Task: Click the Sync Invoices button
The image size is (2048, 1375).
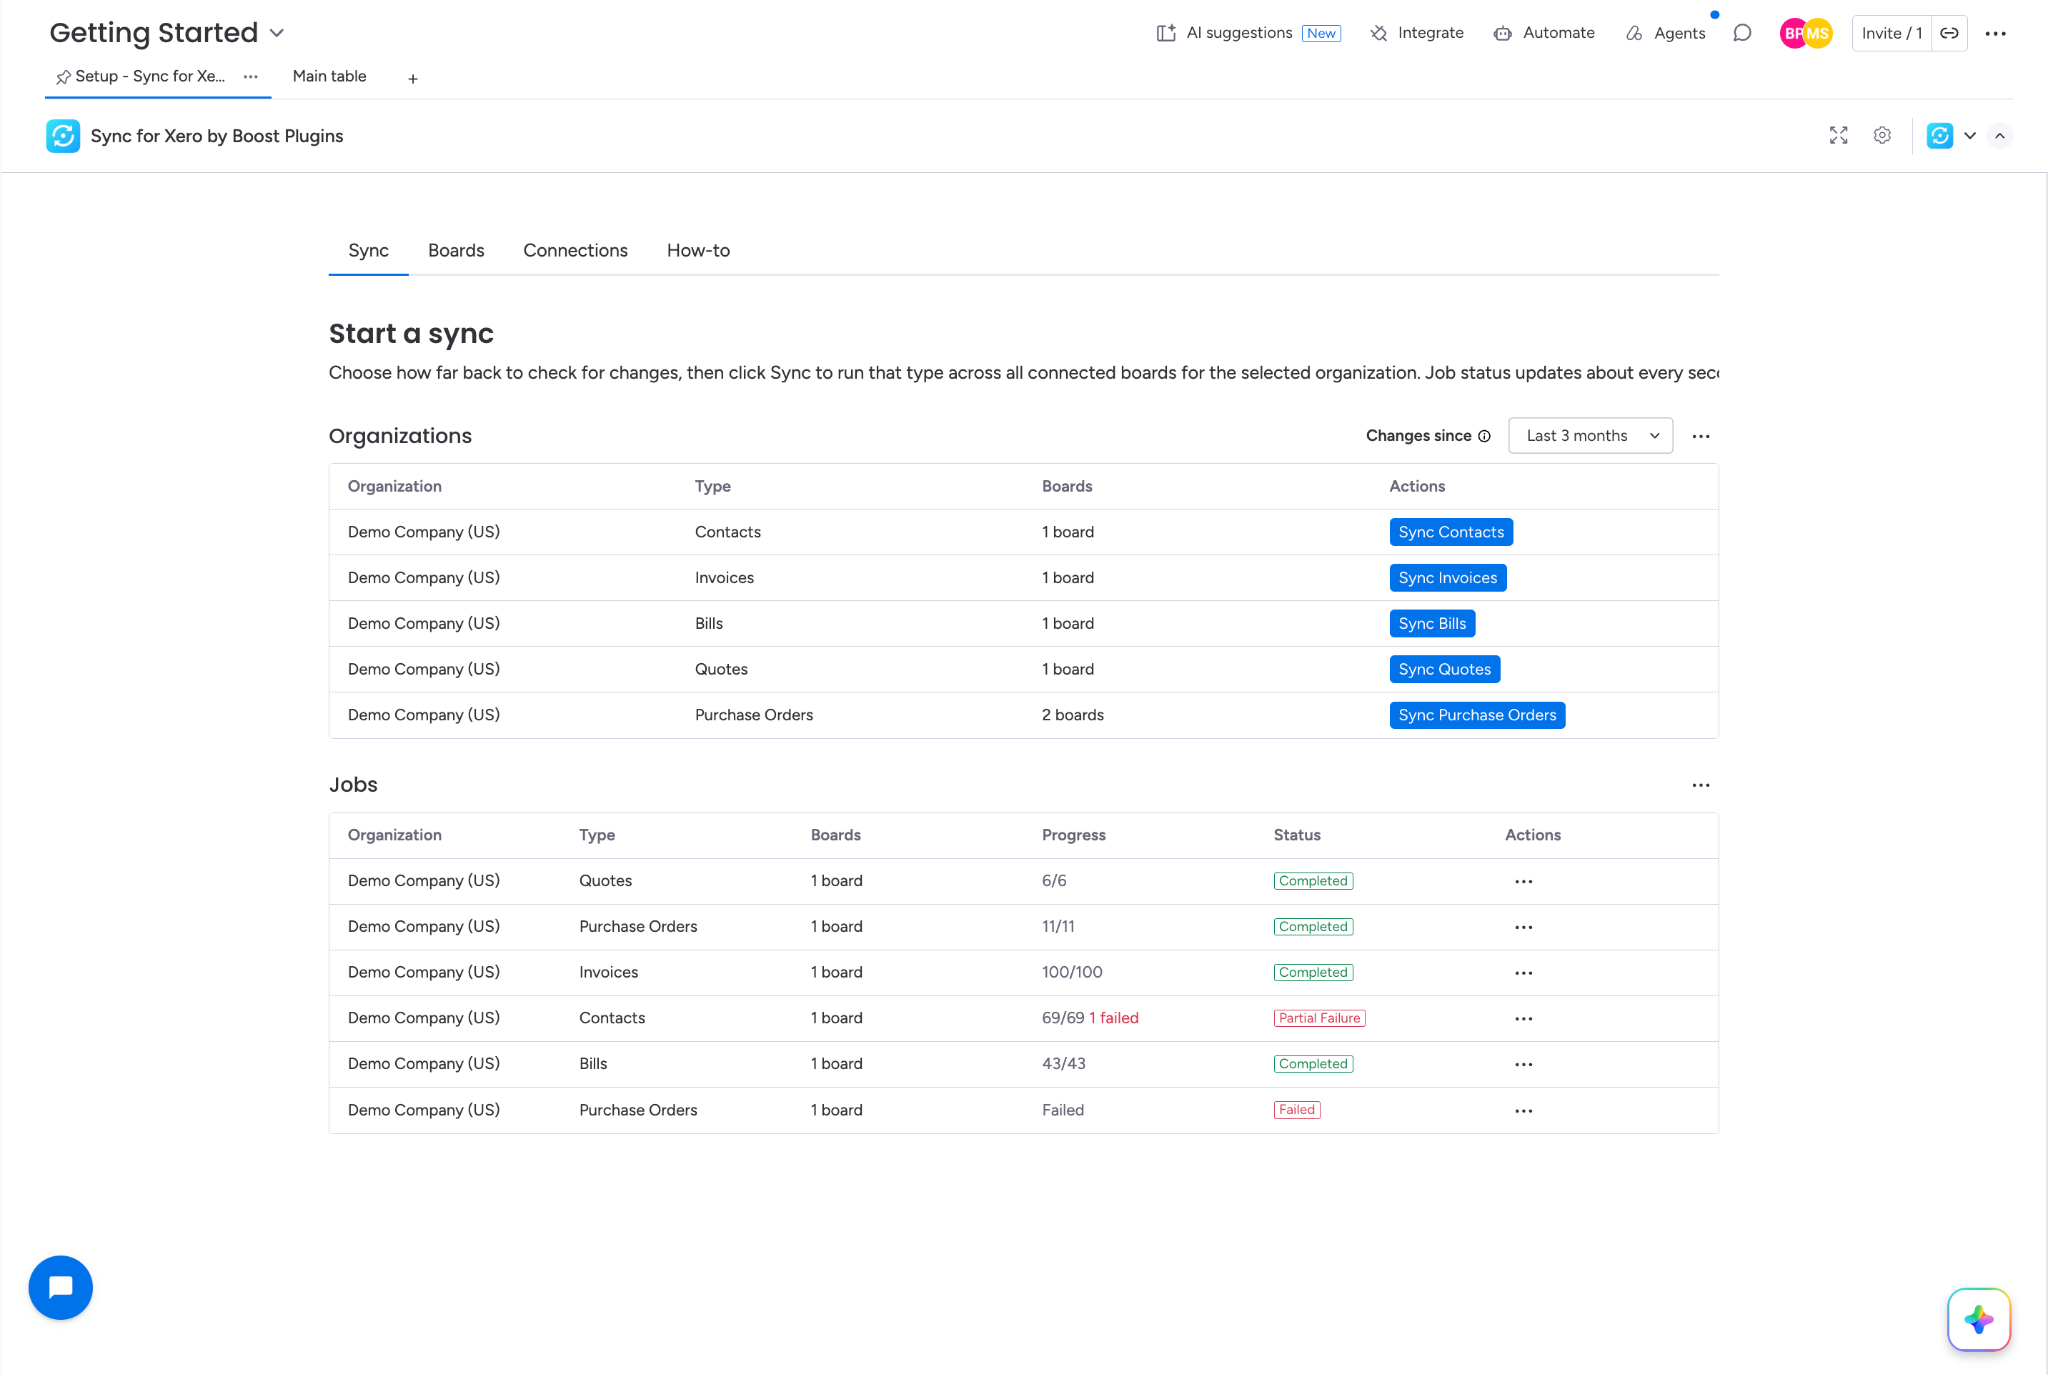Action: tap(1448, 578)
